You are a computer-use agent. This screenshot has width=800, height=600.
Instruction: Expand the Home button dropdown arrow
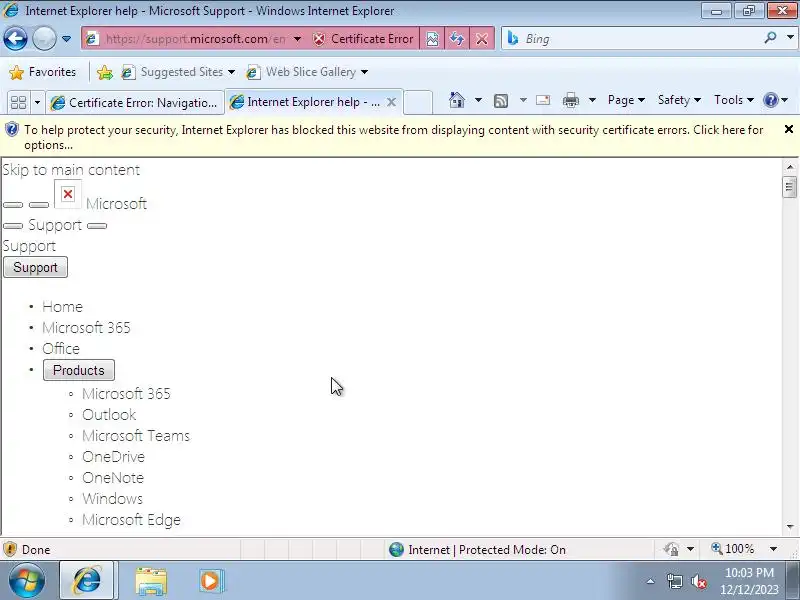[x=479, y=100]
